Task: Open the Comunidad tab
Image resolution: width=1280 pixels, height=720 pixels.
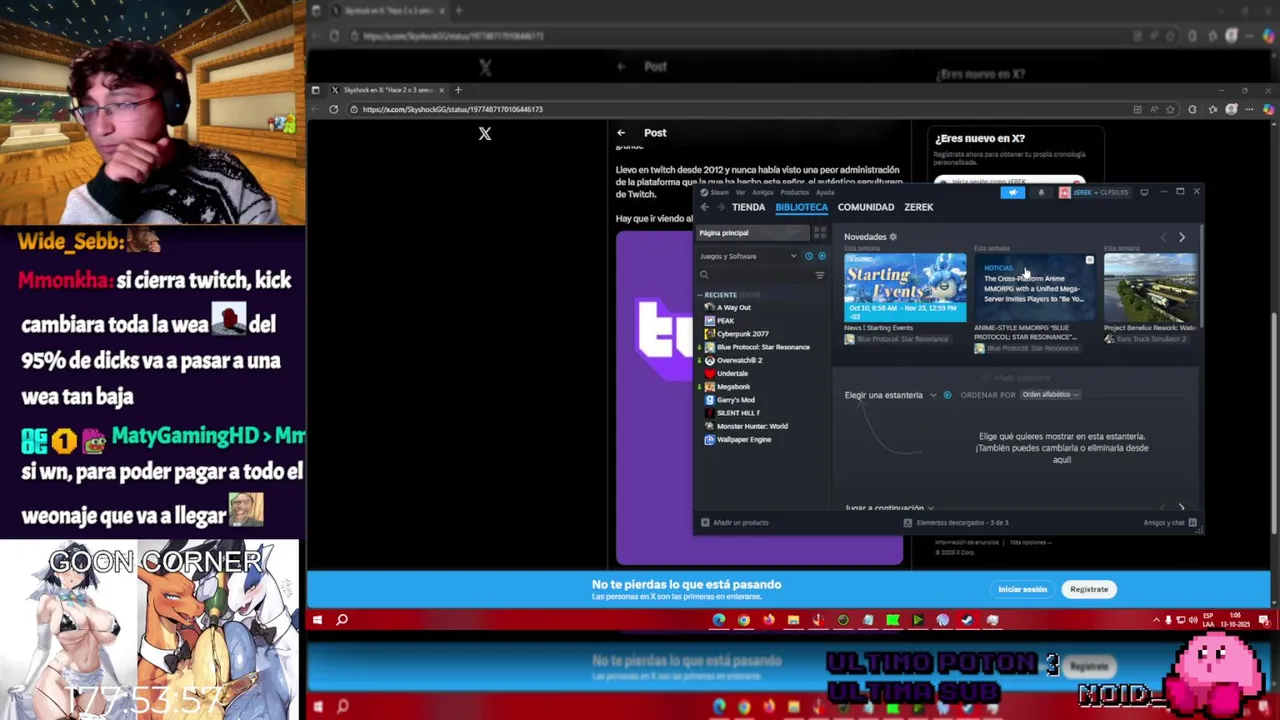Action: (866, 207)
